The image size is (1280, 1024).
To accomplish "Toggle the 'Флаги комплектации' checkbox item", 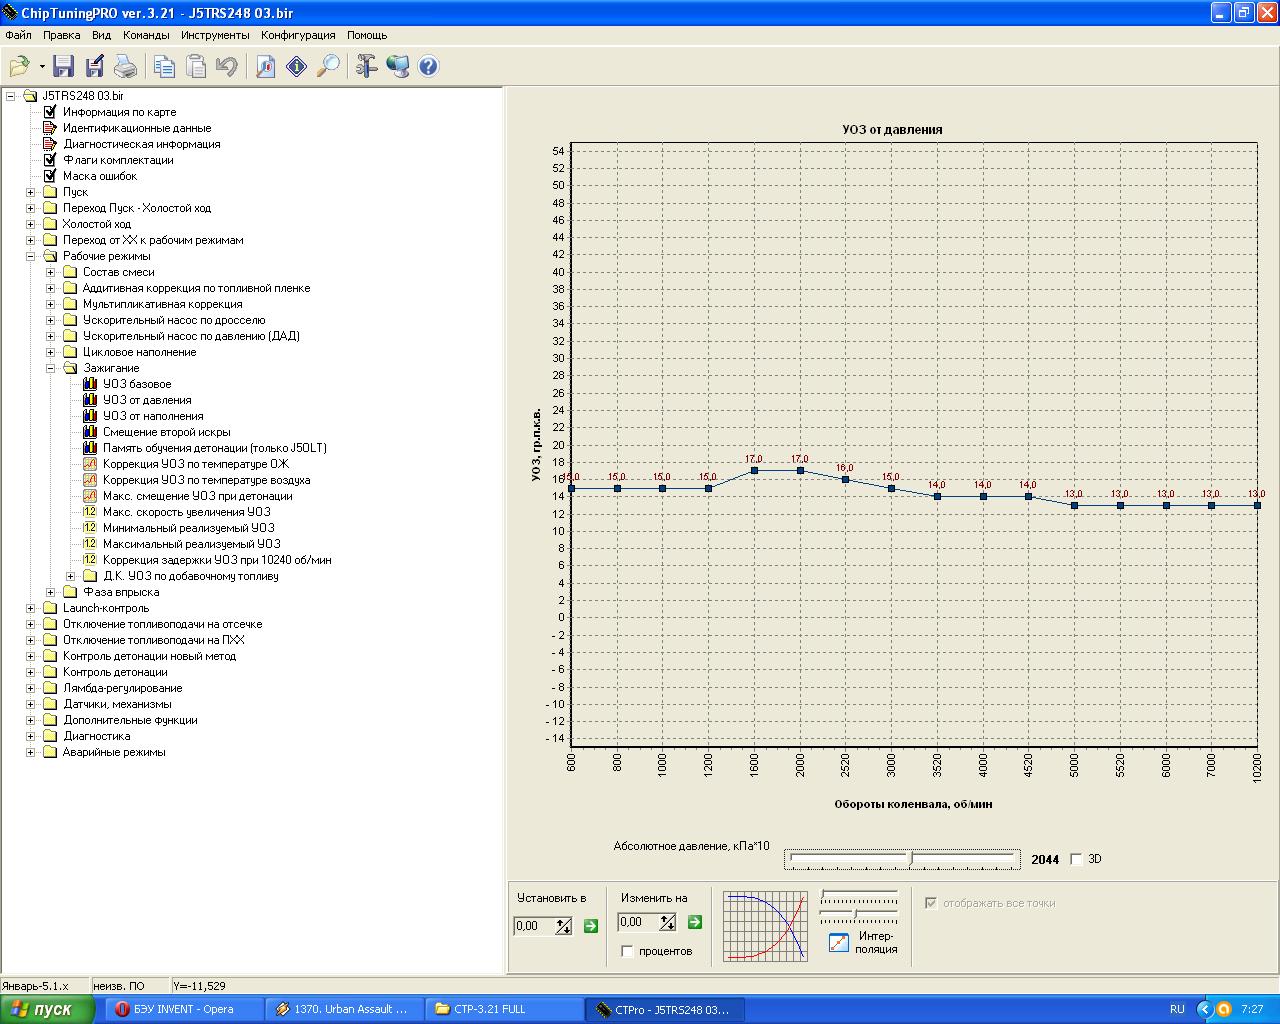I will (50, 160).
